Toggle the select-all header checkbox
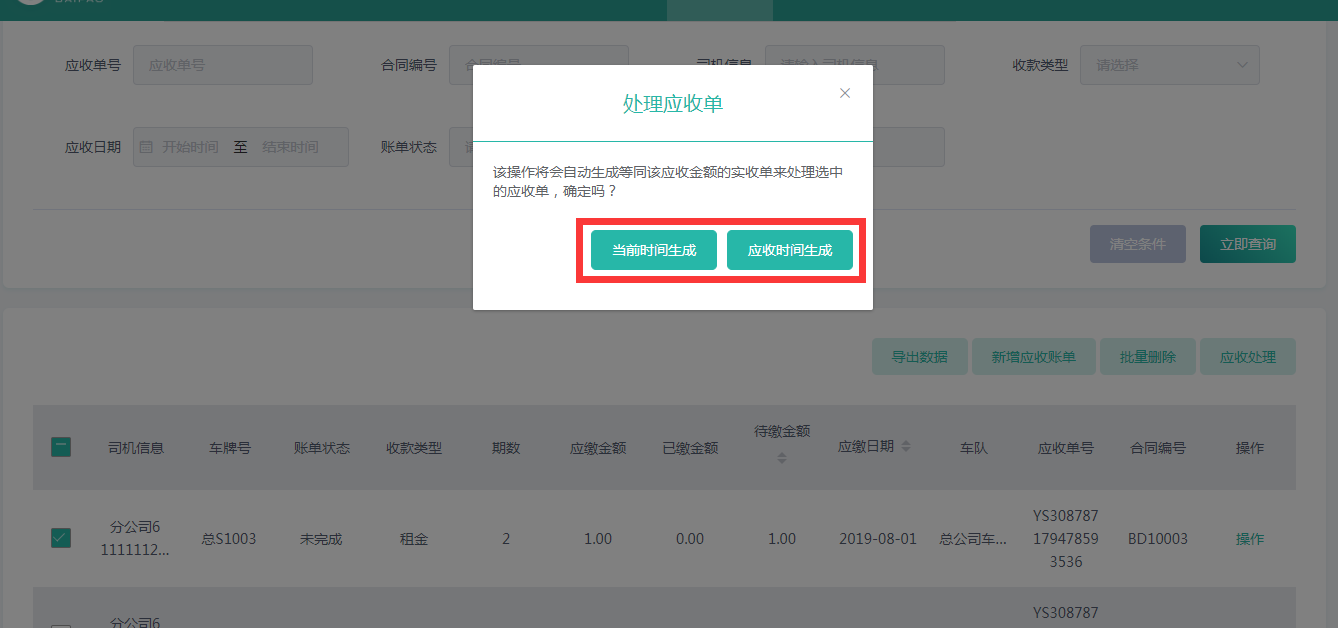This screenshot has height=628, width=1338. click(61, 447)
